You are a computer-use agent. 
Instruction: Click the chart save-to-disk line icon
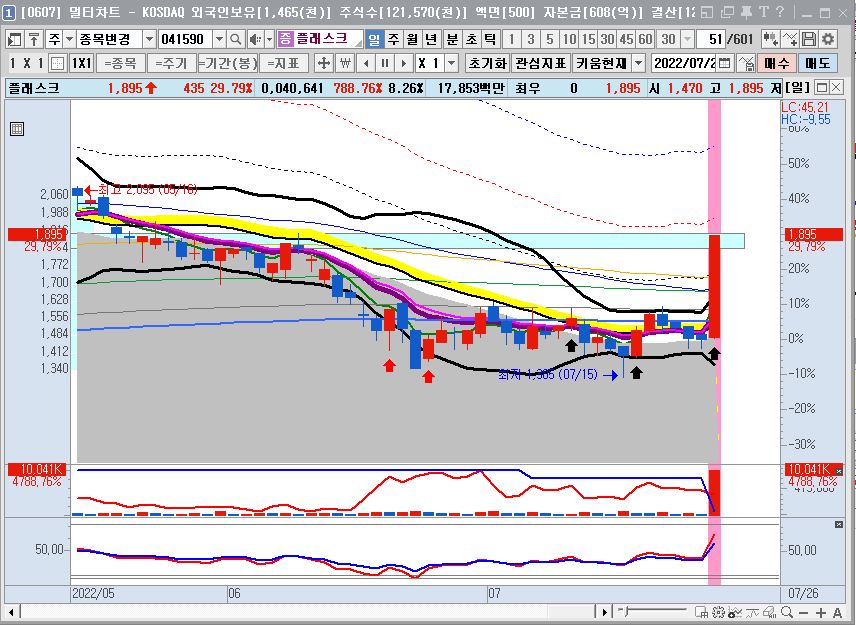746,63
